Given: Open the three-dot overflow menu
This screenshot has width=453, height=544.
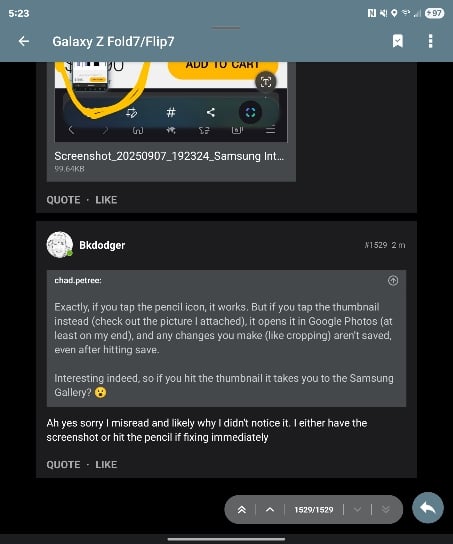Looking at the screenshot, I should (x=430, y=41).
